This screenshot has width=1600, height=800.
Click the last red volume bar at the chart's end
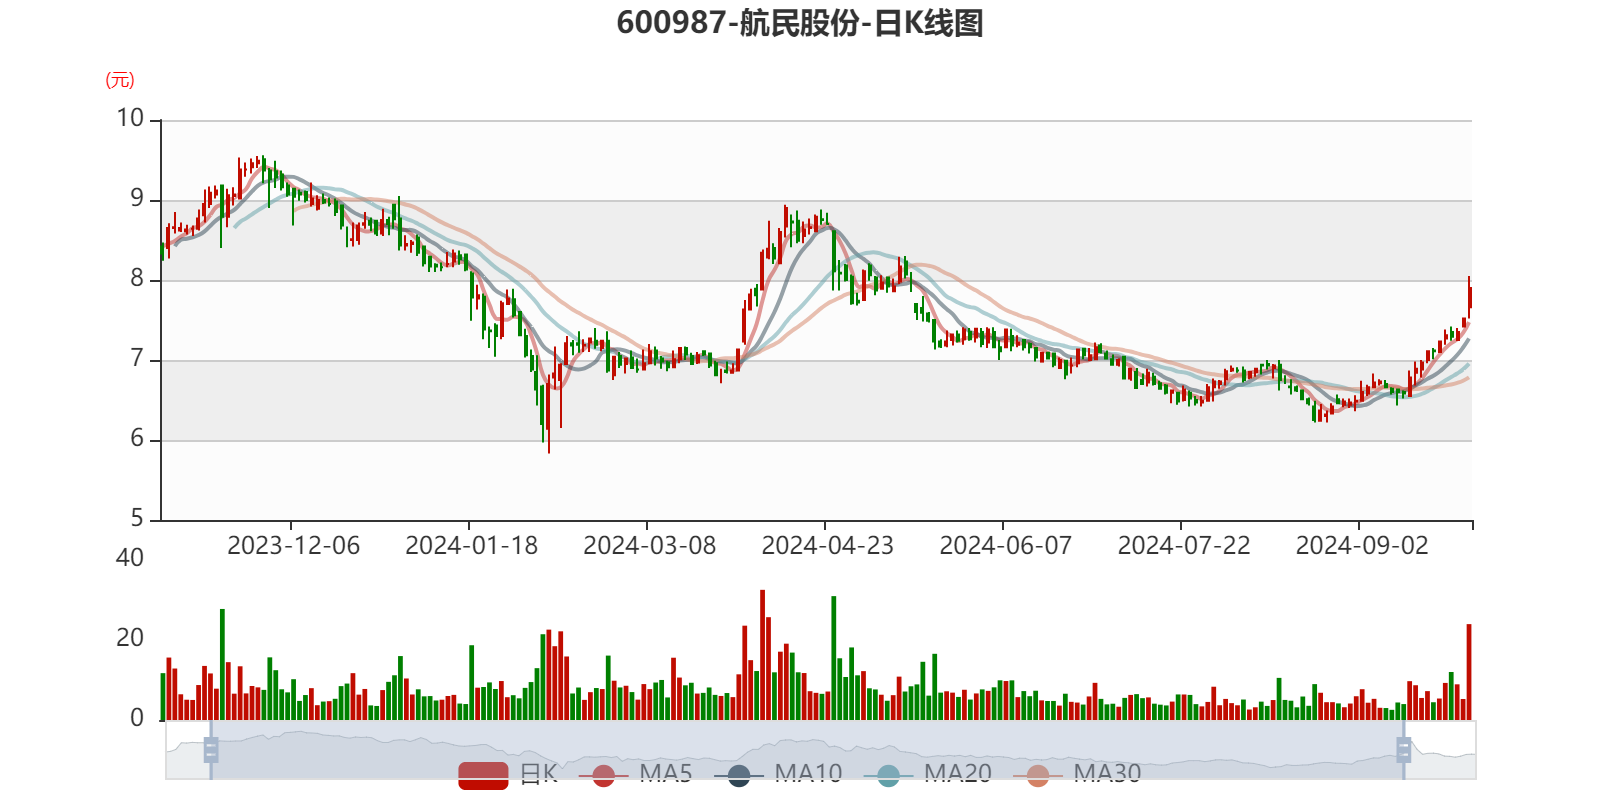1469,672
